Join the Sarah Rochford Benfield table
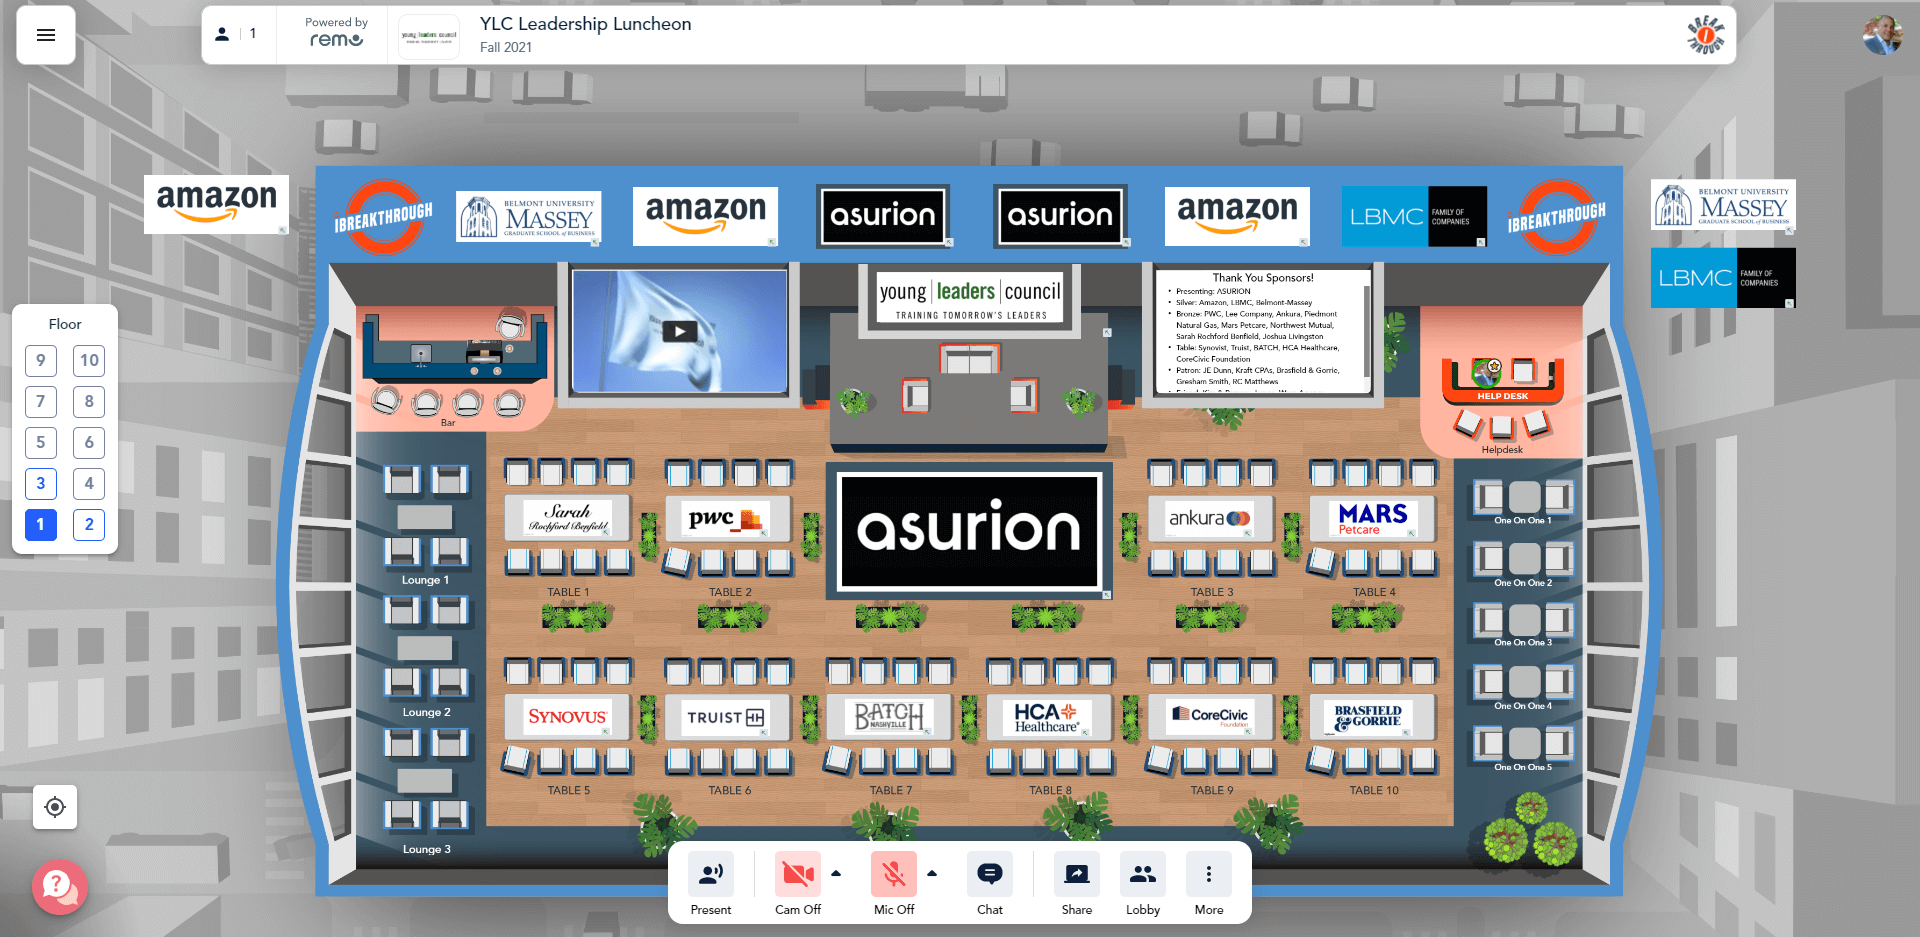 tap(568, 519)
